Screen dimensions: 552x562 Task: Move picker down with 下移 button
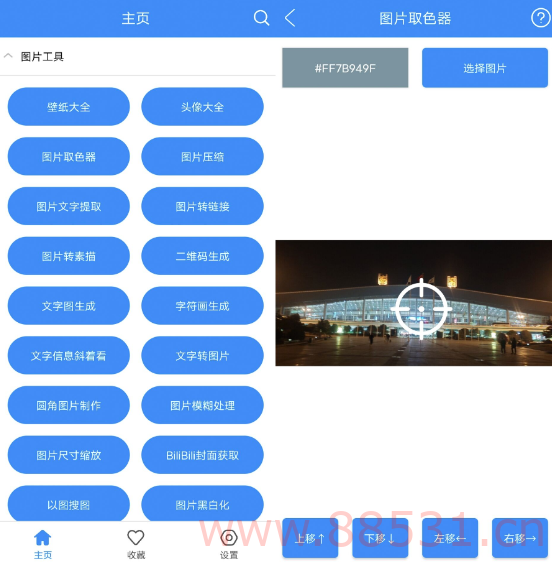pyautogui.click(x=380, y=538)
